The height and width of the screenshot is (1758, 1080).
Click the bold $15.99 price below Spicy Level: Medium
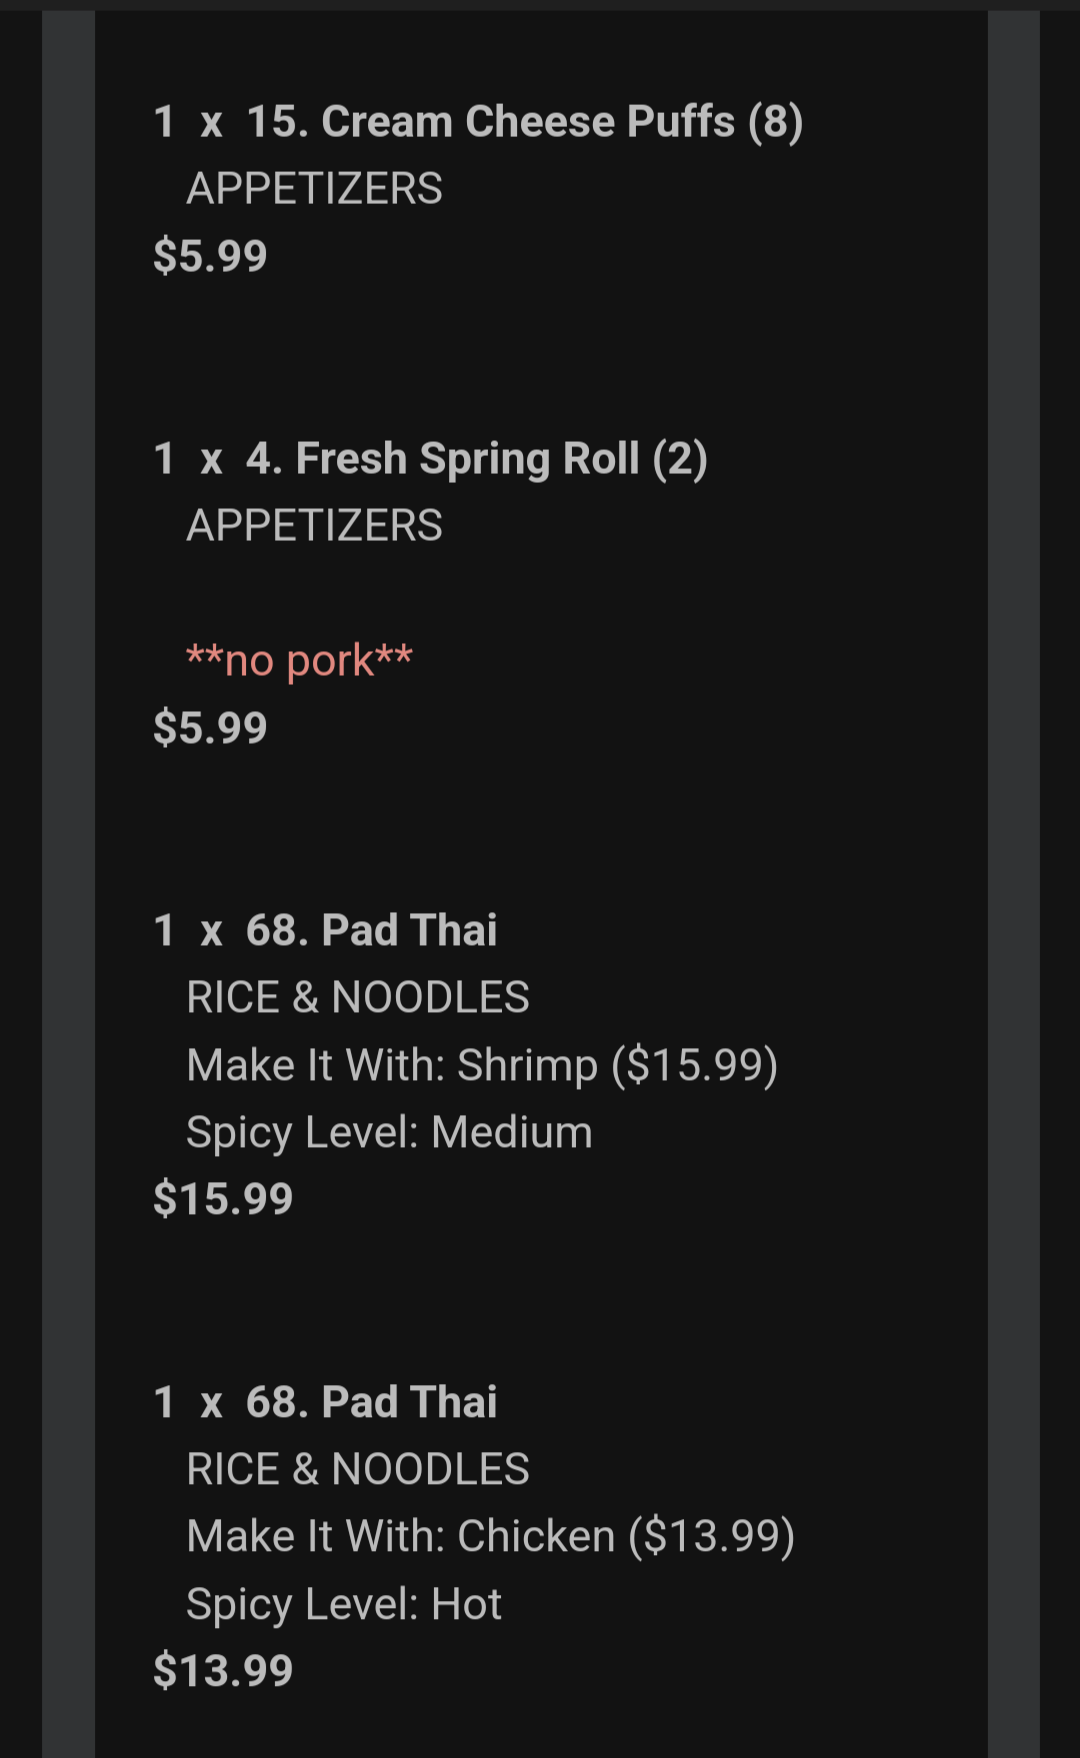pyautogui.click(x=223, y=1199)
